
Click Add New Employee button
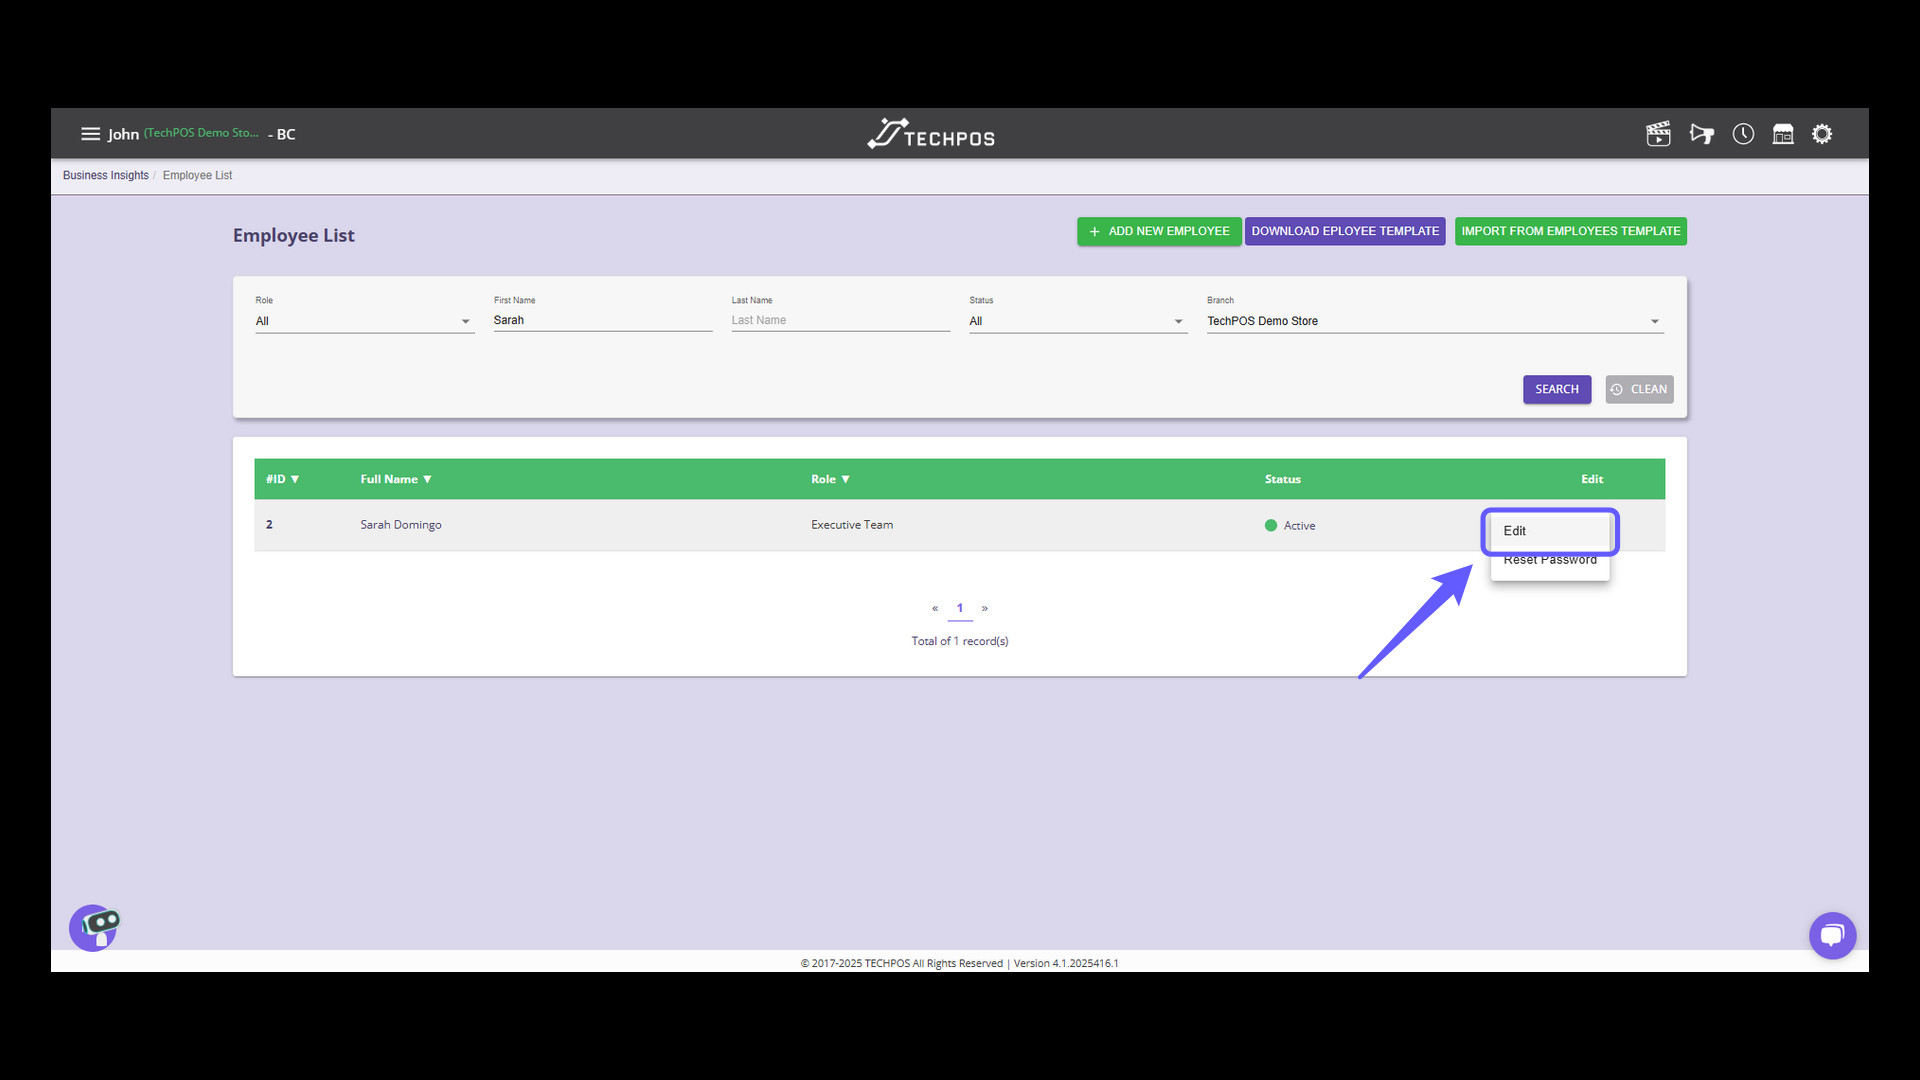point(1159,231)
